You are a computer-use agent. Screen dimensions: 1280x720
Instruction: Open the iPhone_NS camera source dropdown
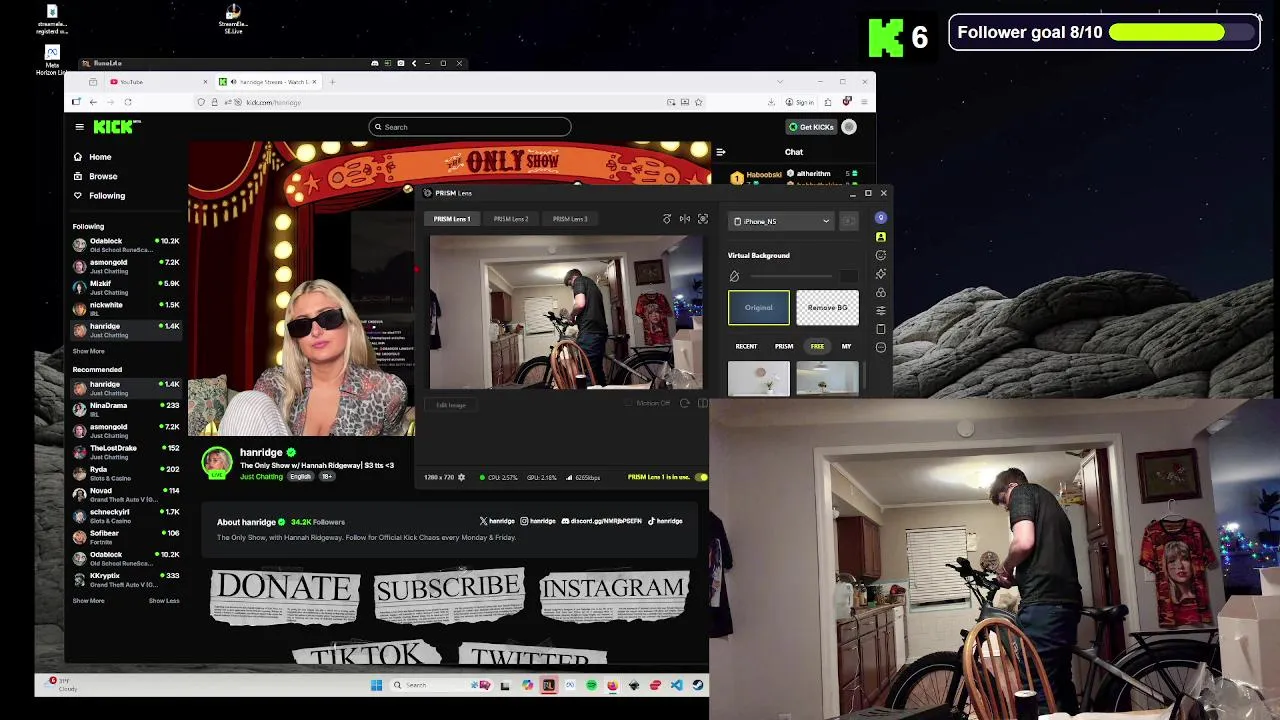781,222
